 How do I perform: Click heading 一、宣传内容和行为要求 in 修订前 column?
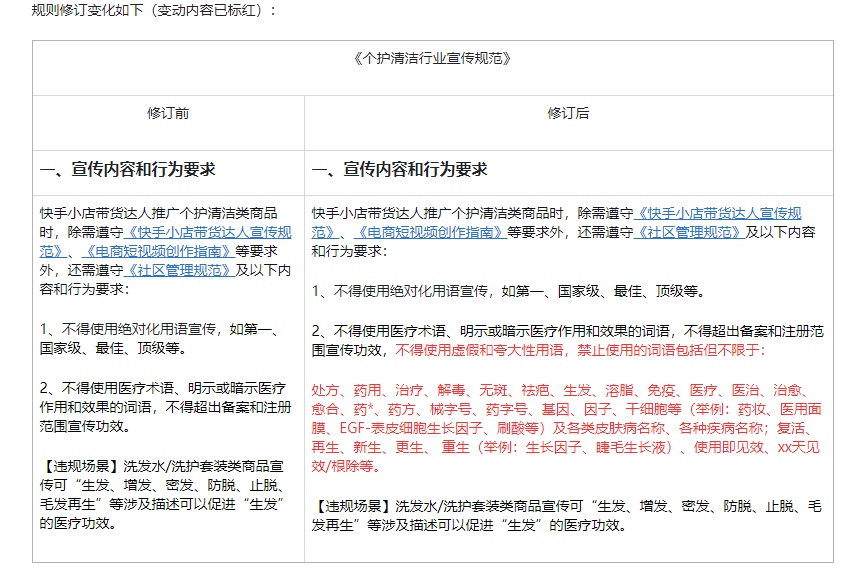(127, 170)
